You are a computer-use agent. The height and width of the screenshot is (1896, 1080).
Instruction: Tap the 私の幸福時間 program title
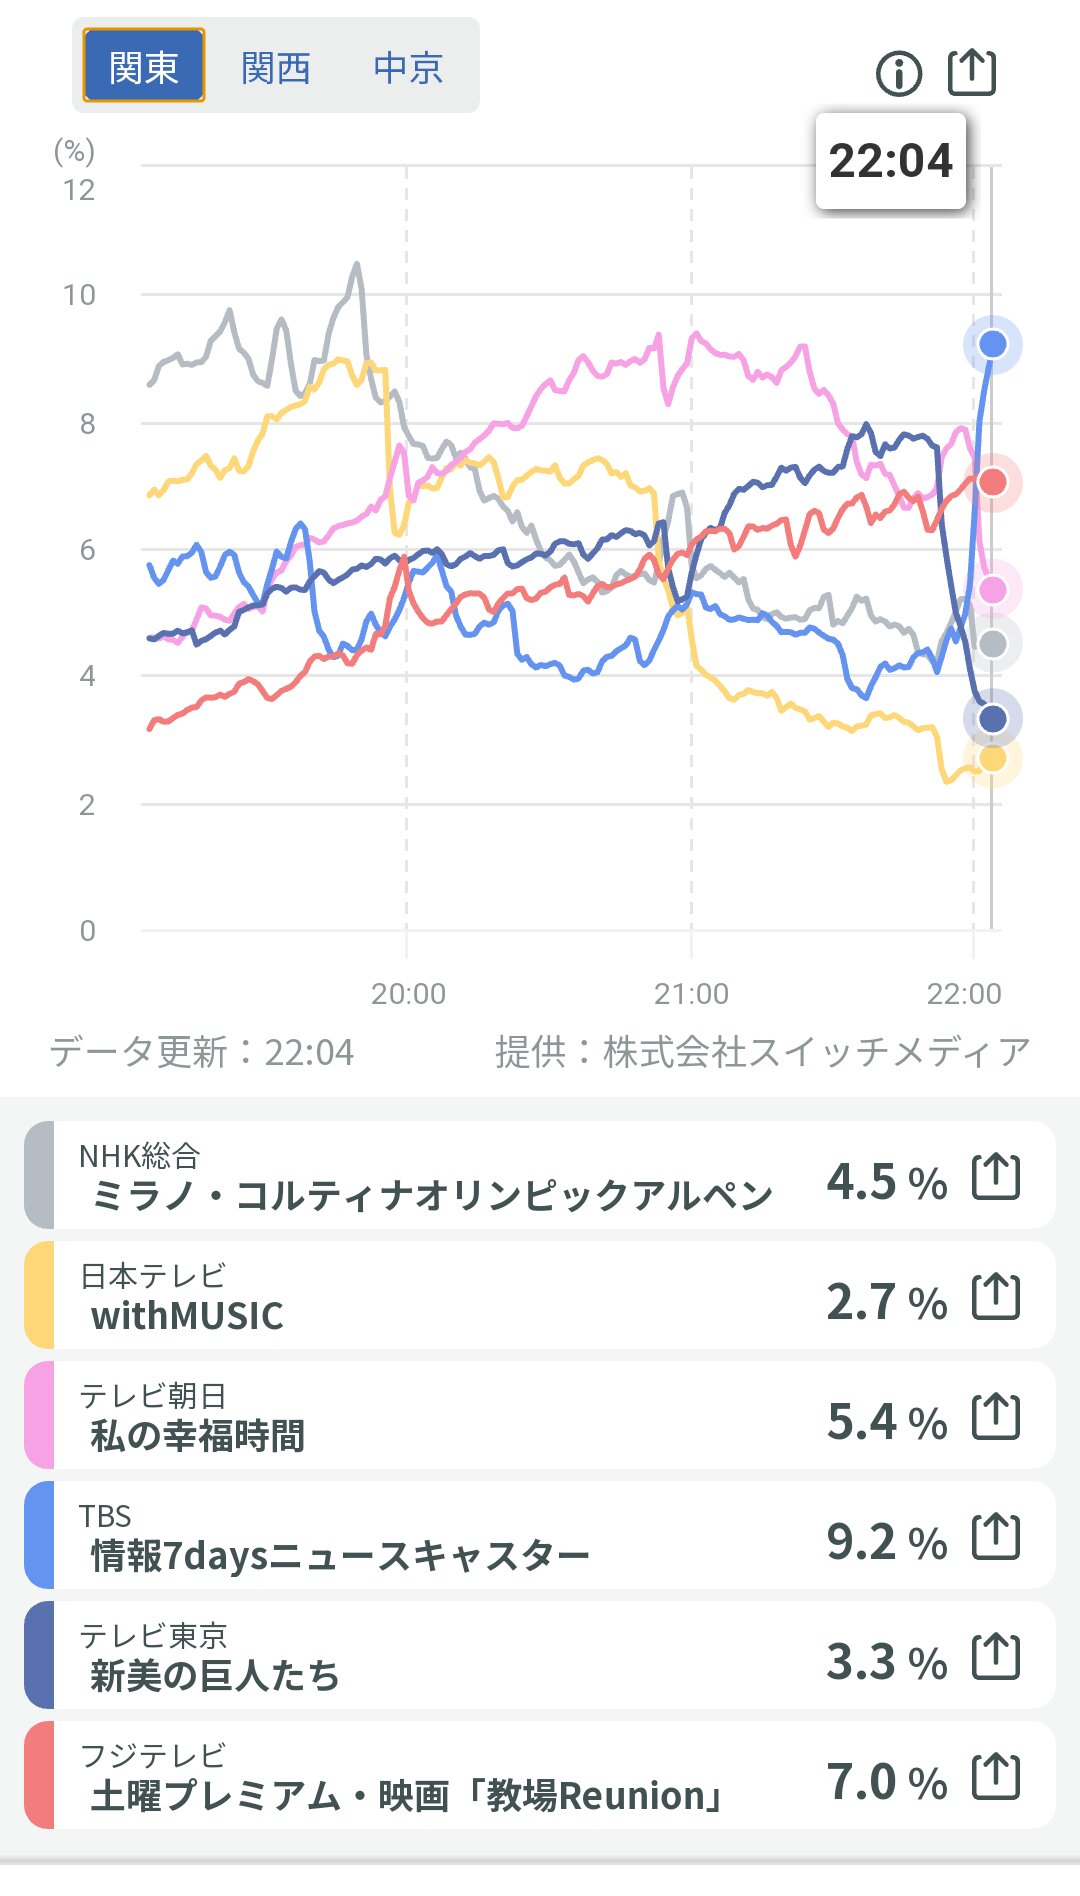[198, 1436]
